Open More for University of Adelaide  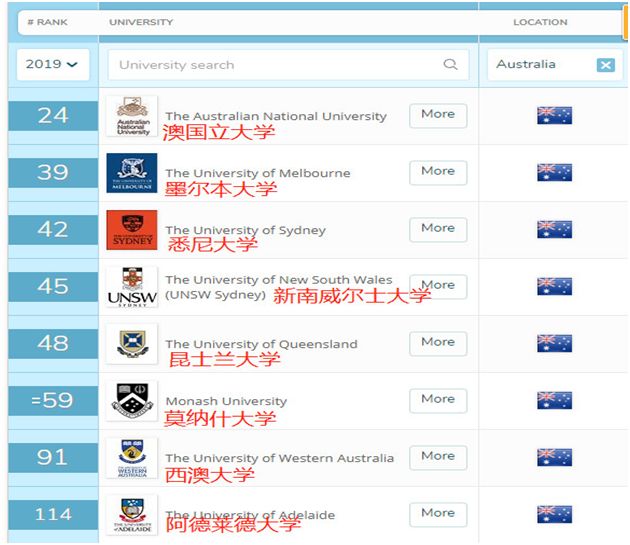438,514
